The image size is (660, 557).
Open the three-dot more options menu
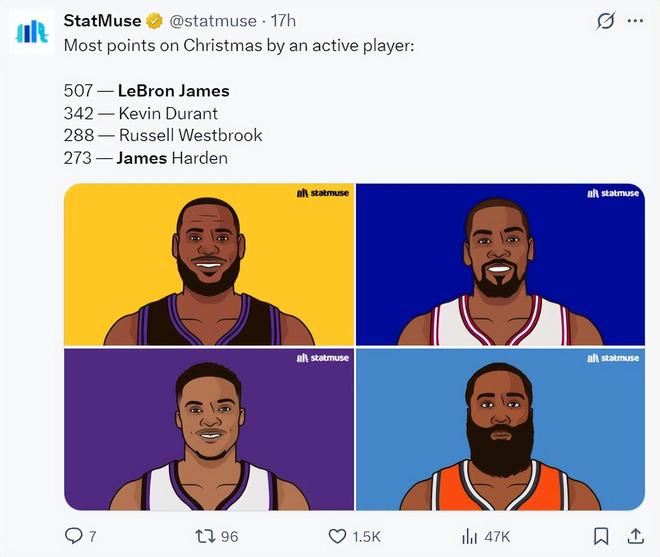coord(635,21)
